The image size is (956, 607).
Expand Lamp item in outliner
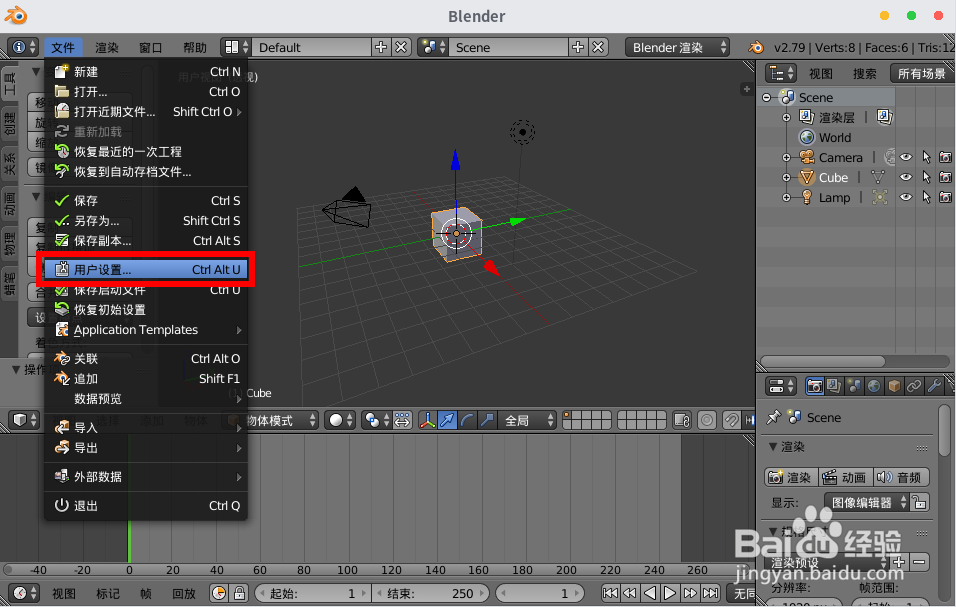(x=787, y=197)
